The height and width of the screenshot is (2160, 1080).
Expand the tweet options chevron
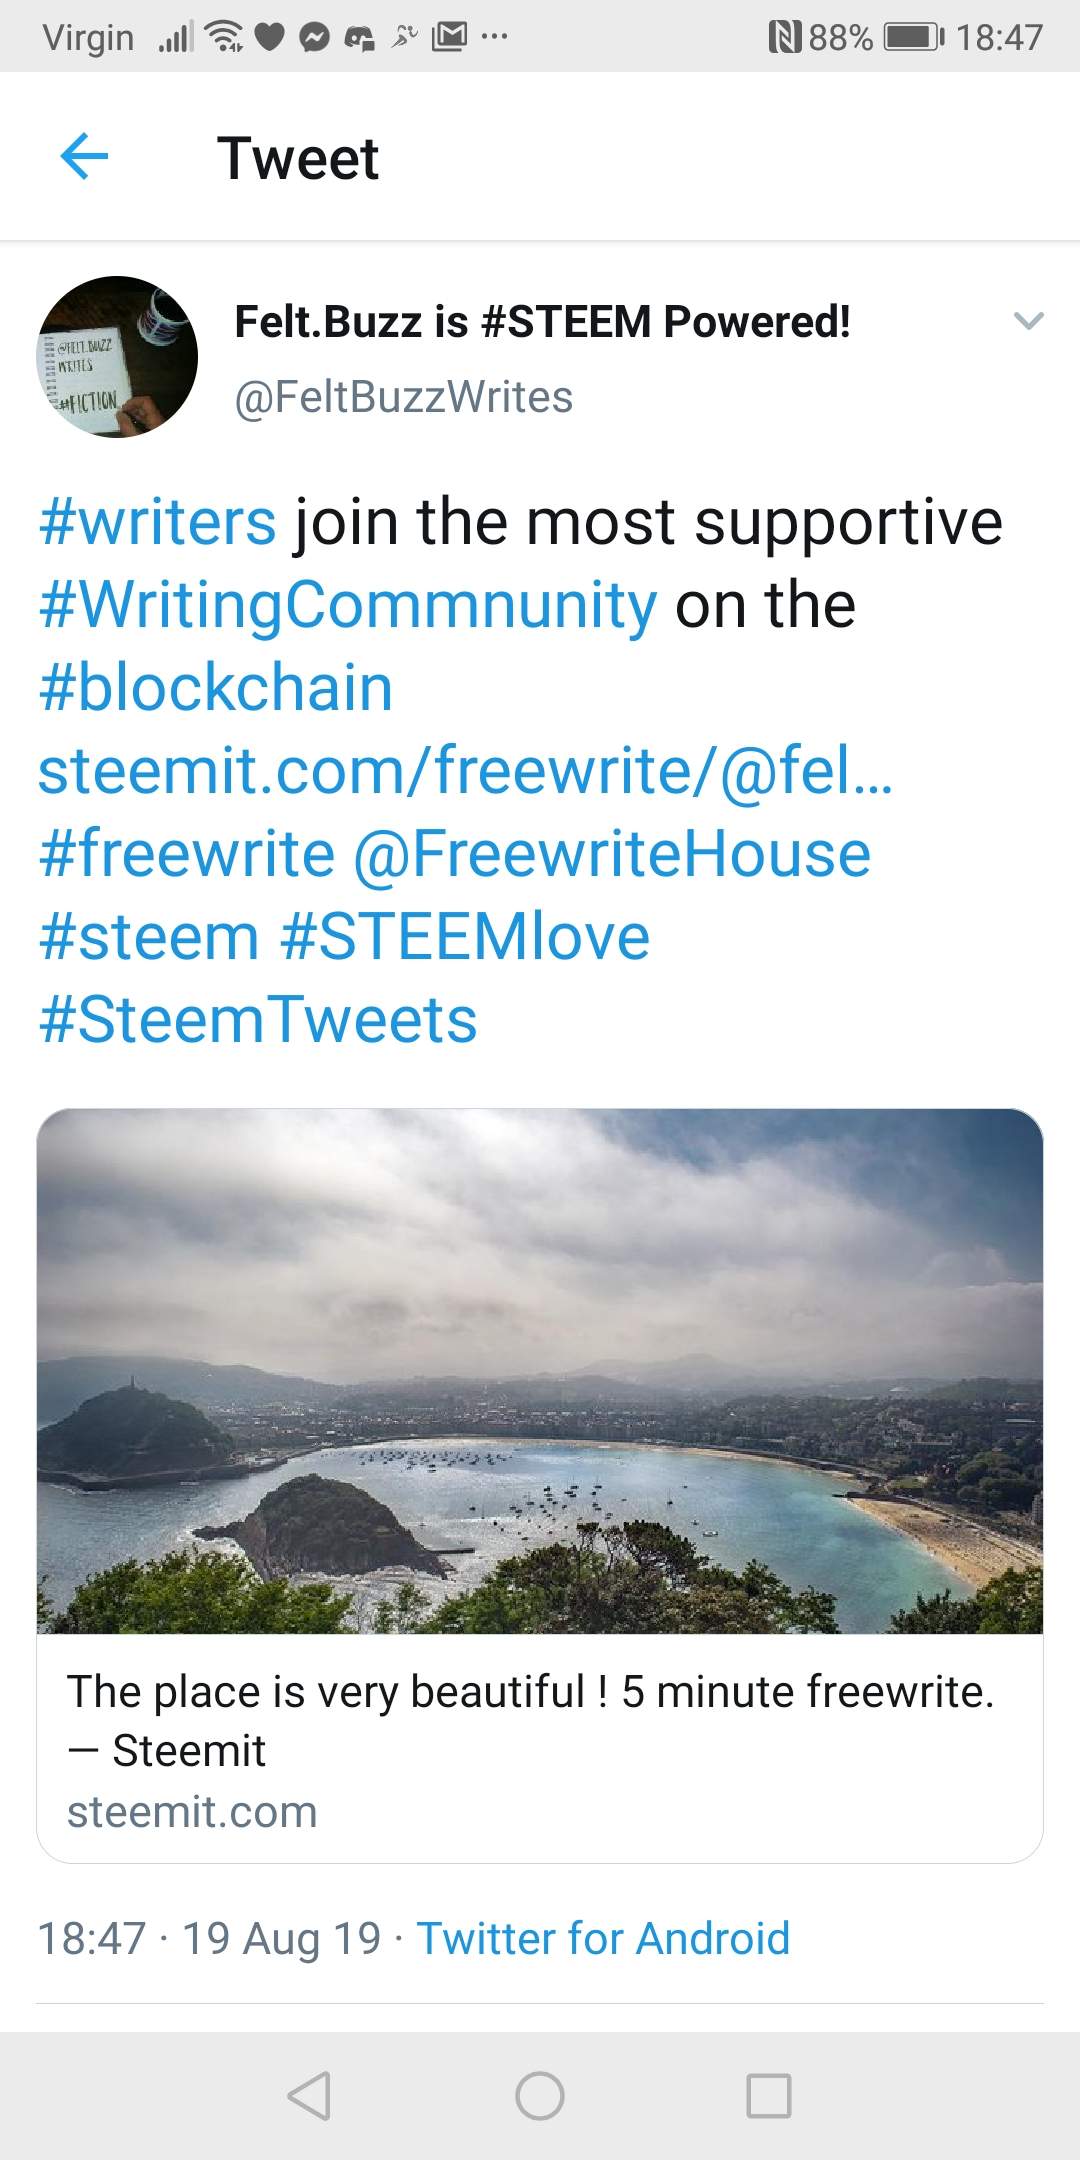pyautogui.click(x=1028, y=321)
